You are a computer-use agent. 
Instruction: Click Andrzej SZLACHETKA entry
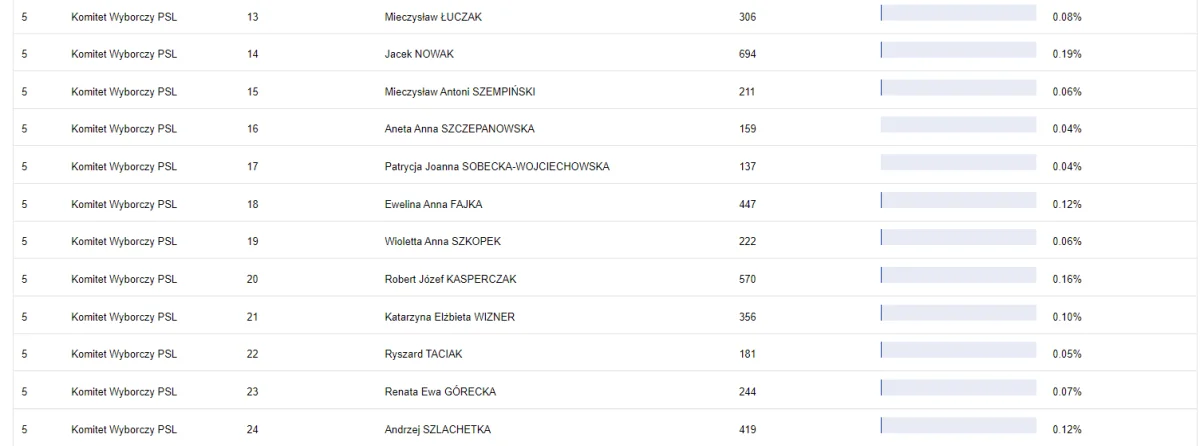point(438,430)
